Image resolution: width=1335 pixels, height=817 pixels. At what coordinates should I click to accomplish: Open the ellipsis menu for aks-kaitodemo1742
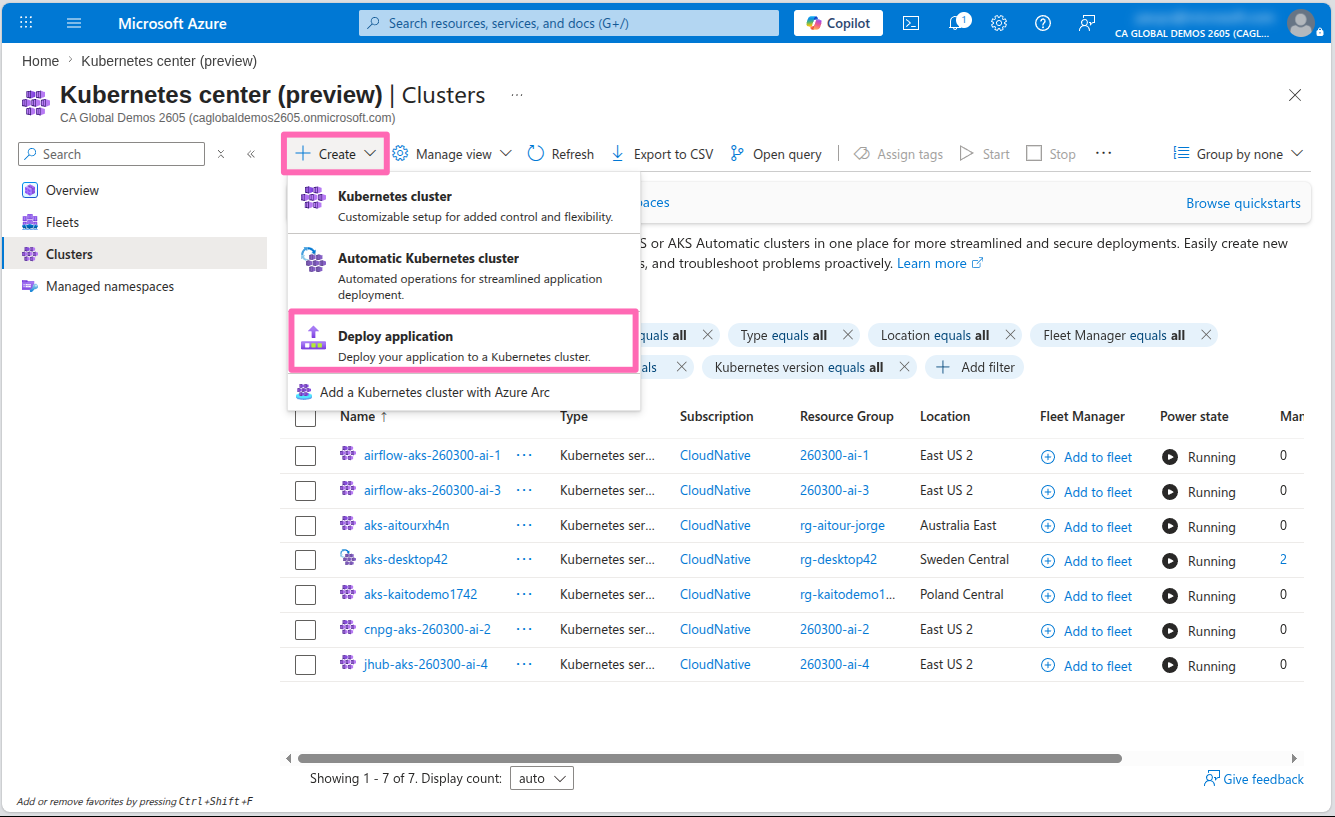click(524, 594)
